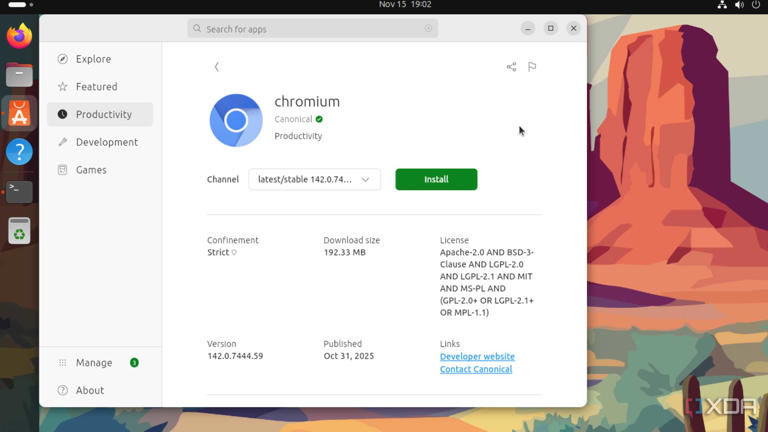Maximize the App Center window
Viewport: 768px width, 432px height.
click(x=551, y=28)
